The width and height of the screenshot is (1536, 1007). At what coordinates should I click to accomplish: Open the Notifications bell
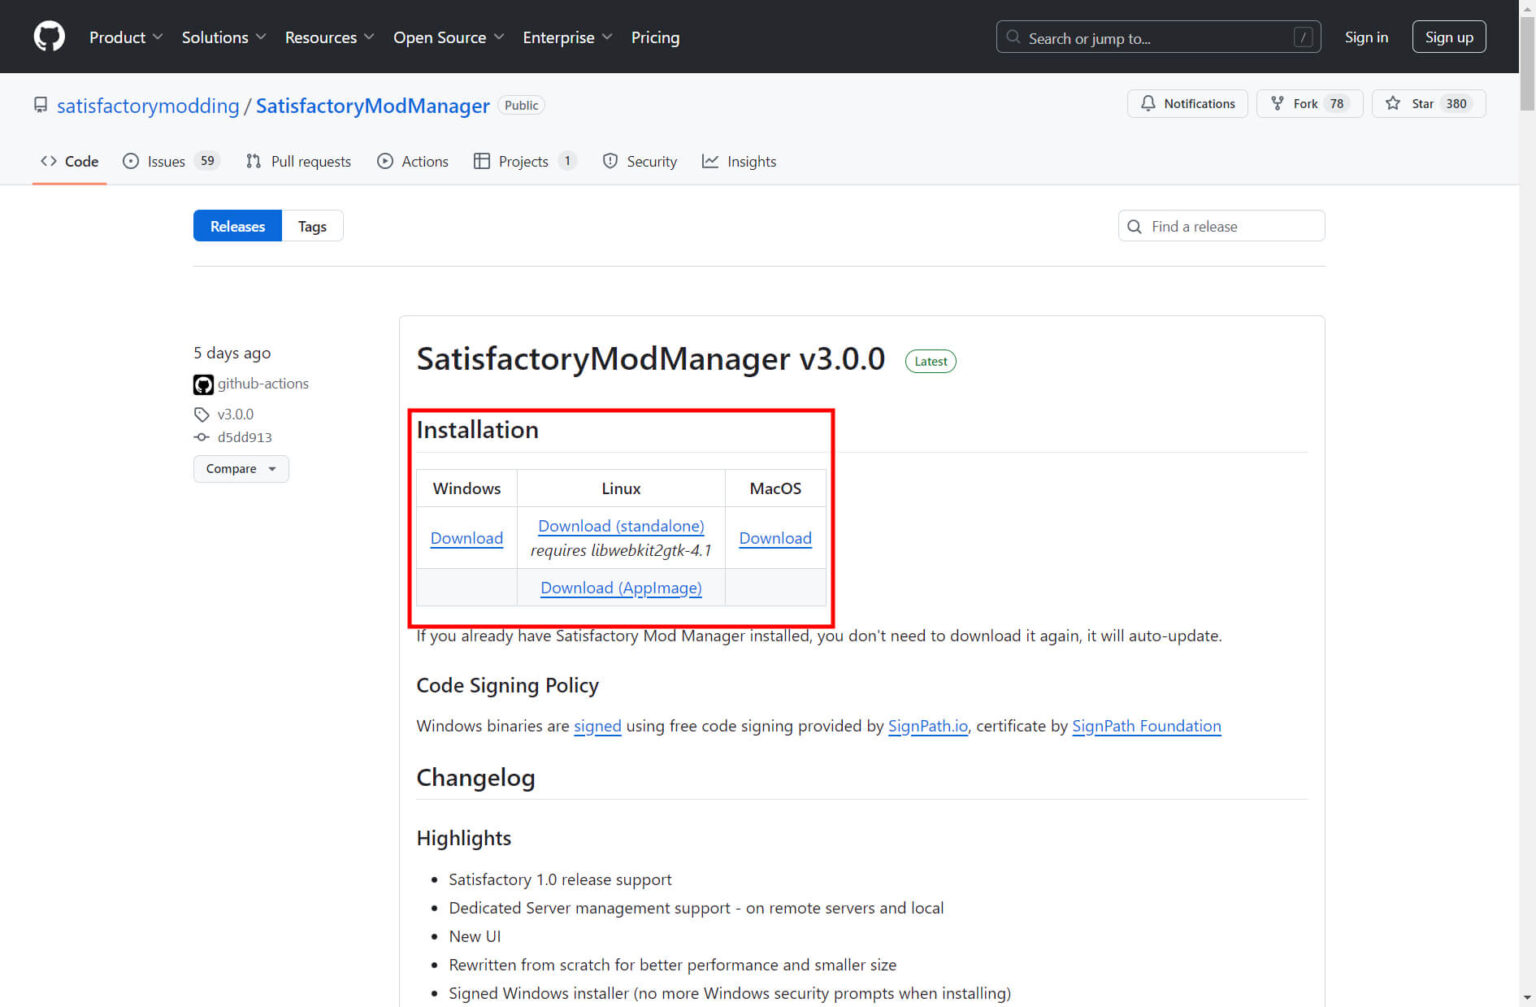point(1148,103)
